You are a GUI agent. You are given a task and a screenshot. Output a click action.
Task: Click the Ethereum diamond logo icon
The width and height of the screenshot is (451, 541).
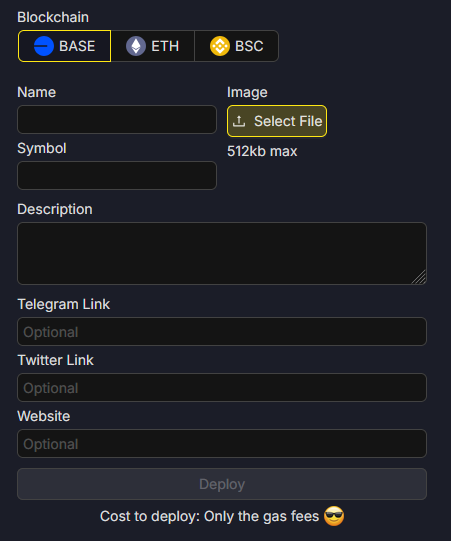pos(136,46)
